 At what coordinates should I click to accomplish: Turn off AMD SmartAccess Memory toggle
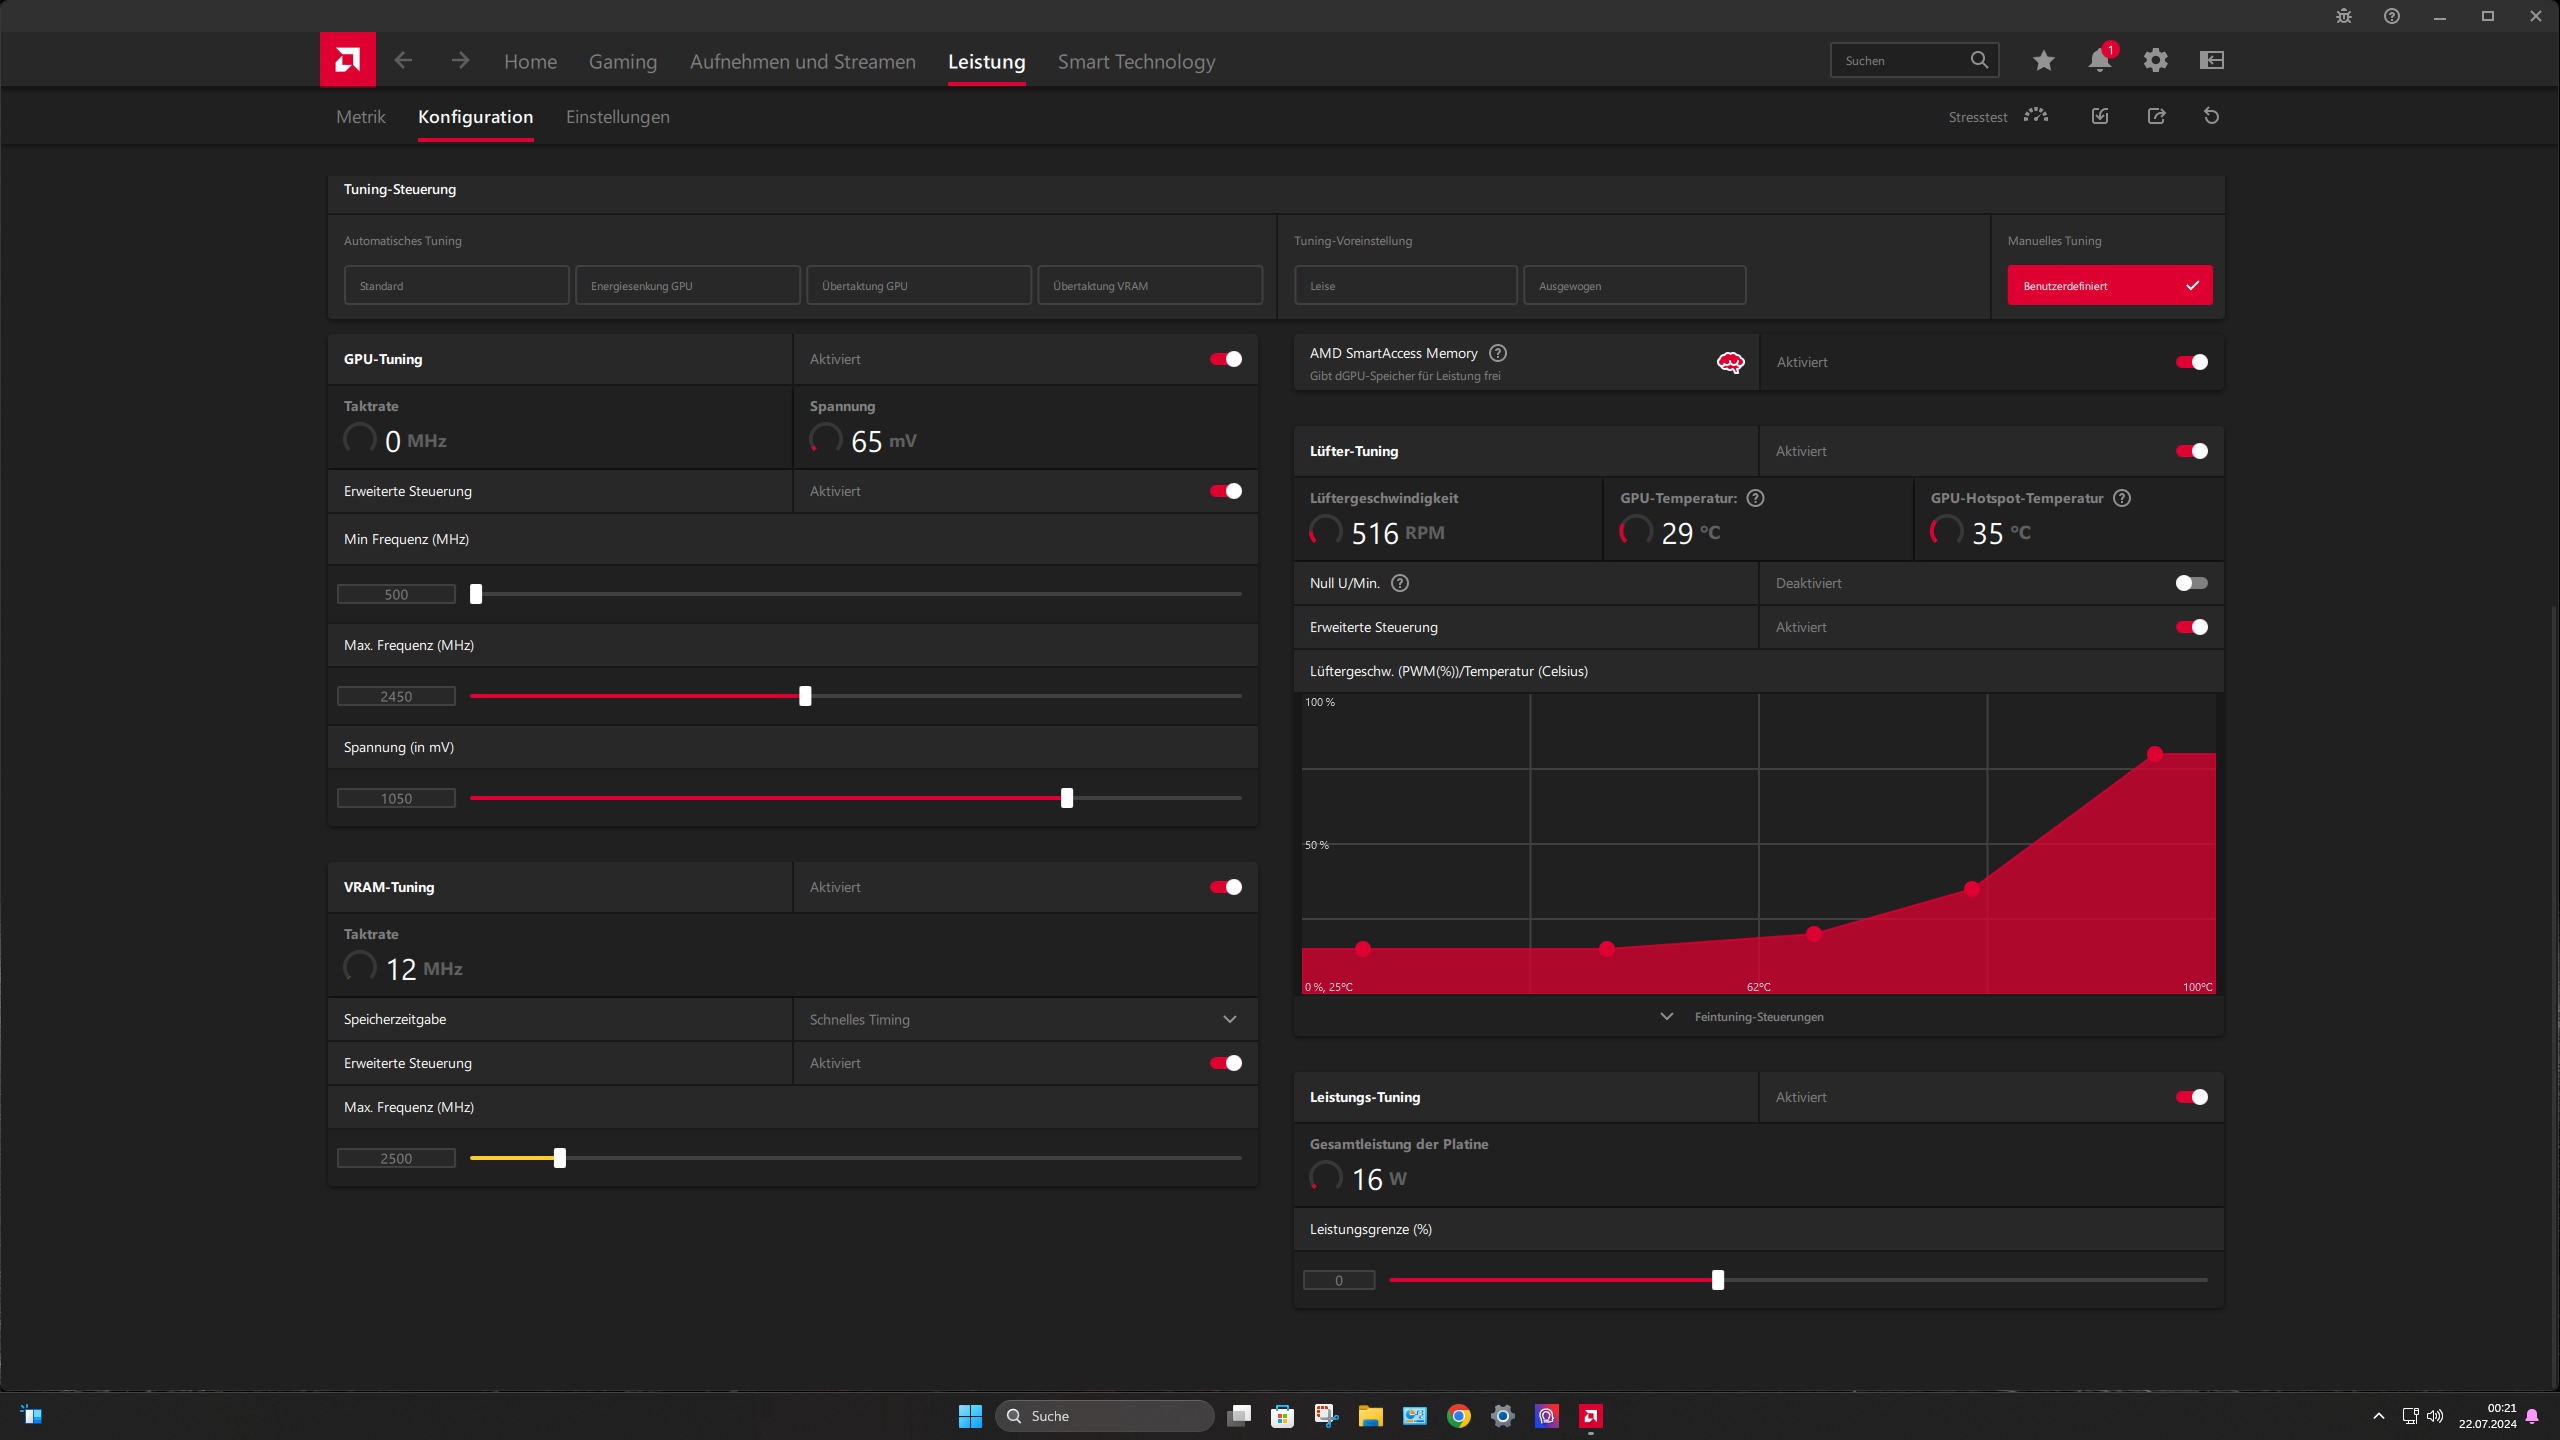2191,362
